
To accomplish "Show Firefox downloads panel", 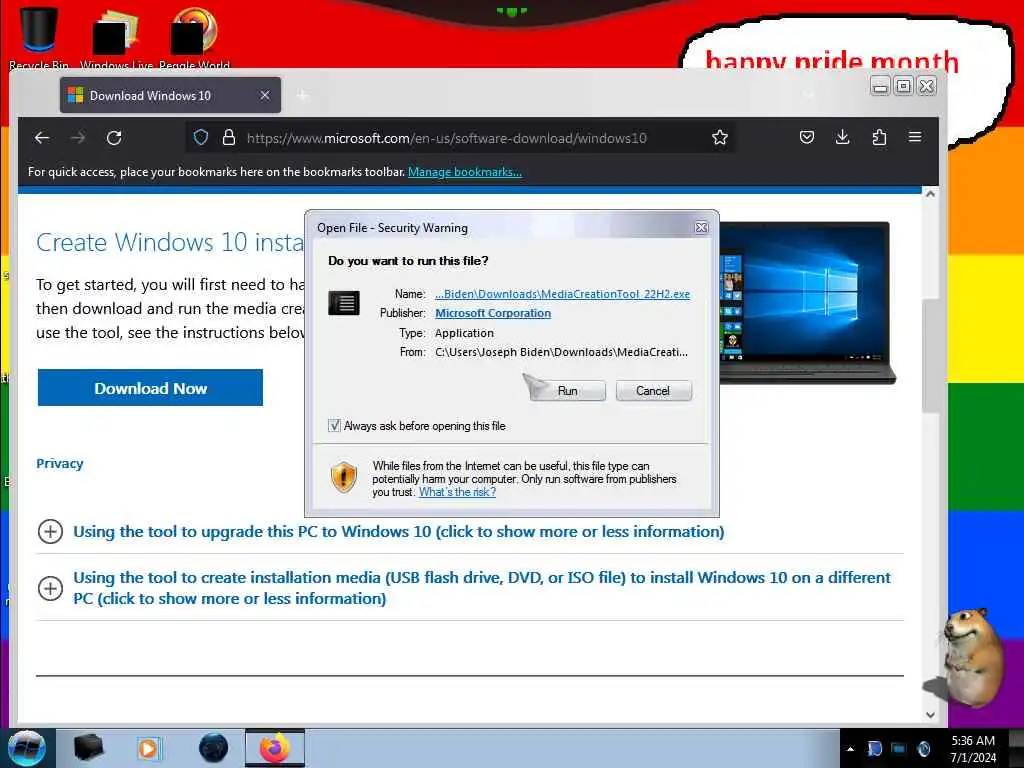I will pyautogui.click(x=842, y=137).
